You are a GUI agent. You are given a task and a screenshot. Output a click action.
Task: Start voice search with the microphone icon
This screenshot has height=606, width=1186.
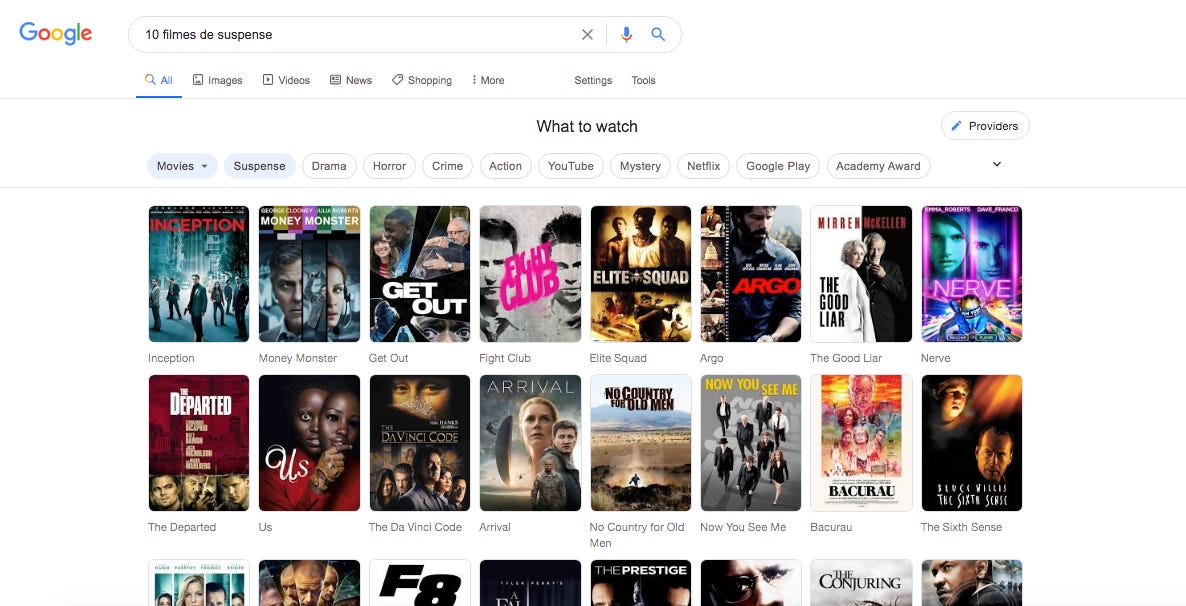point(626,34)
